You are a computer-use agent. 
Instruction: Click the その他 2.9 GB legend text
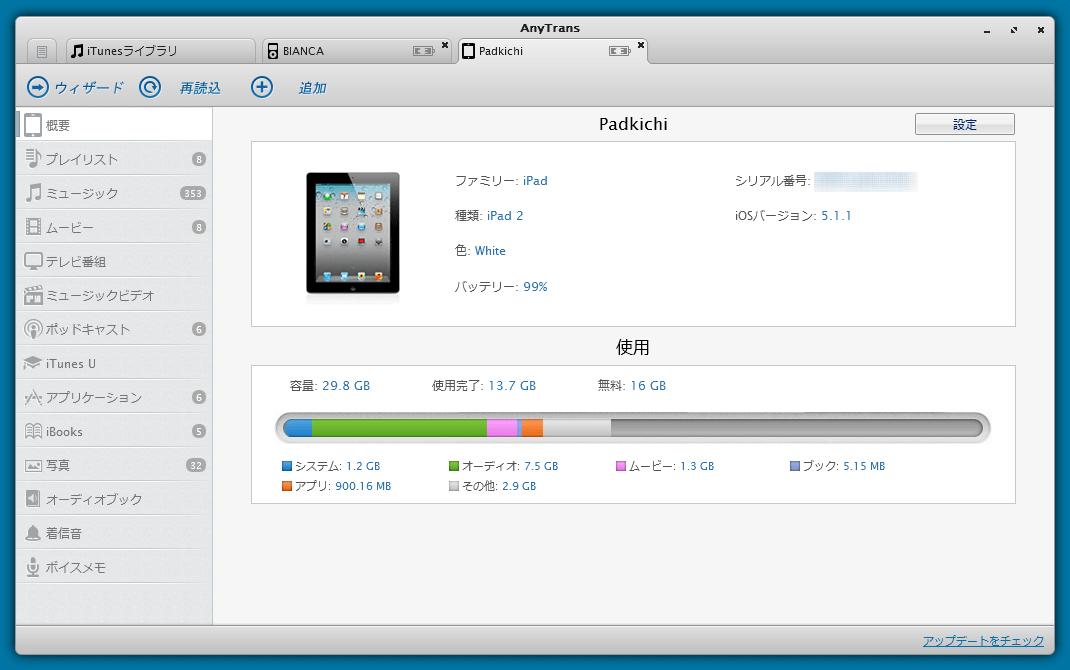(x=500, y=486)
